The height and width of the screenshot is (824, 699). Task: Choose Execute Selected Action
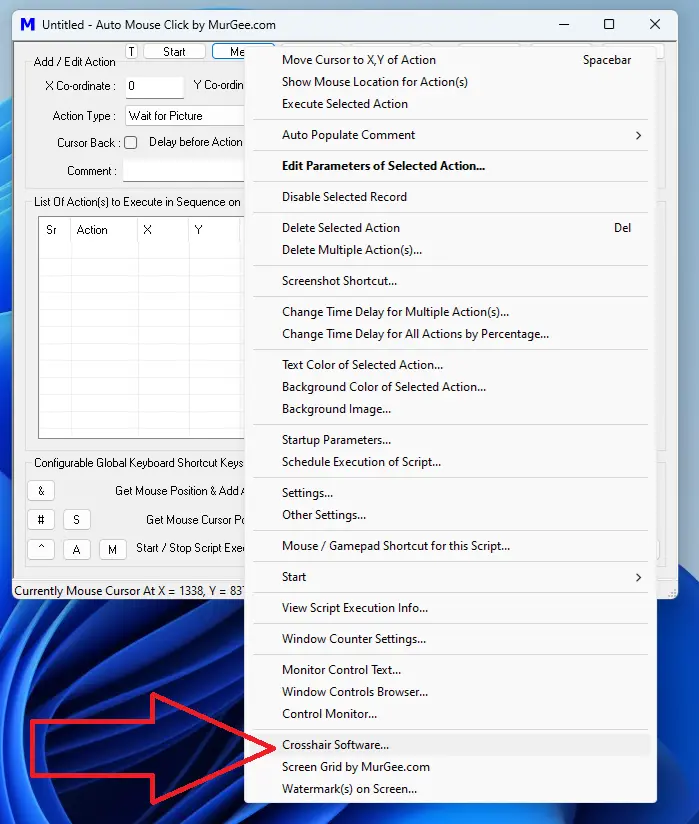[451, 104]
